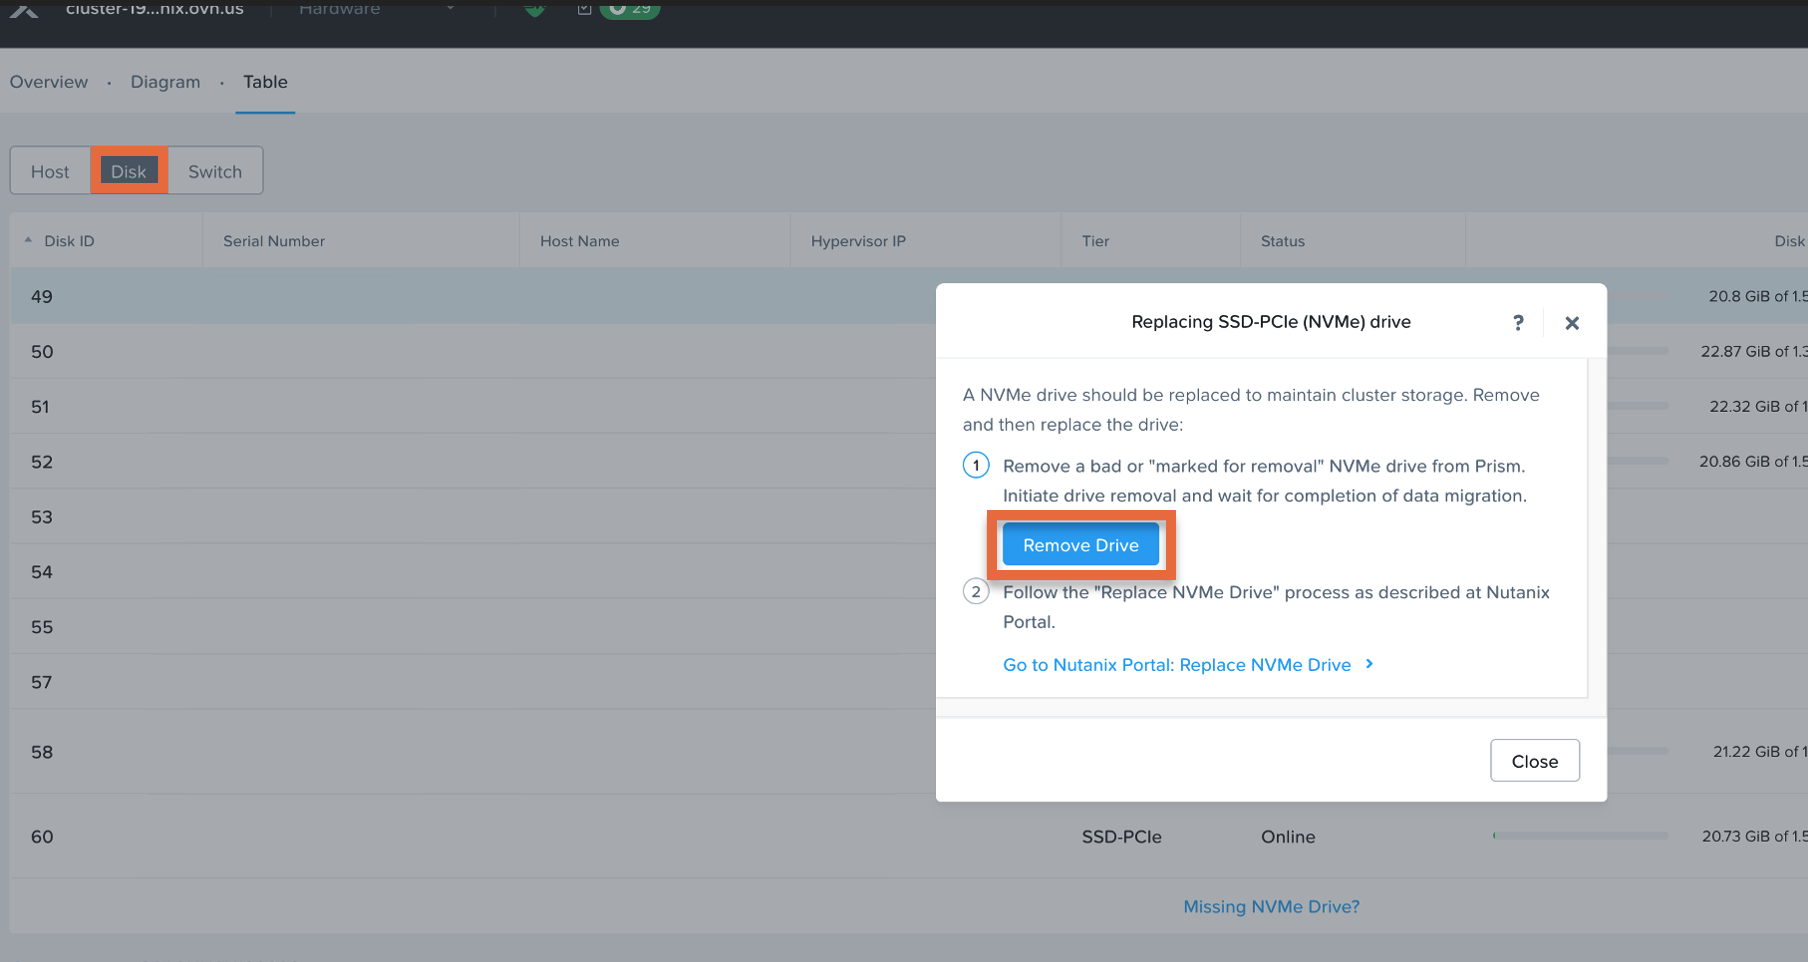Click the cluster name in header

(x=155, y=9)
